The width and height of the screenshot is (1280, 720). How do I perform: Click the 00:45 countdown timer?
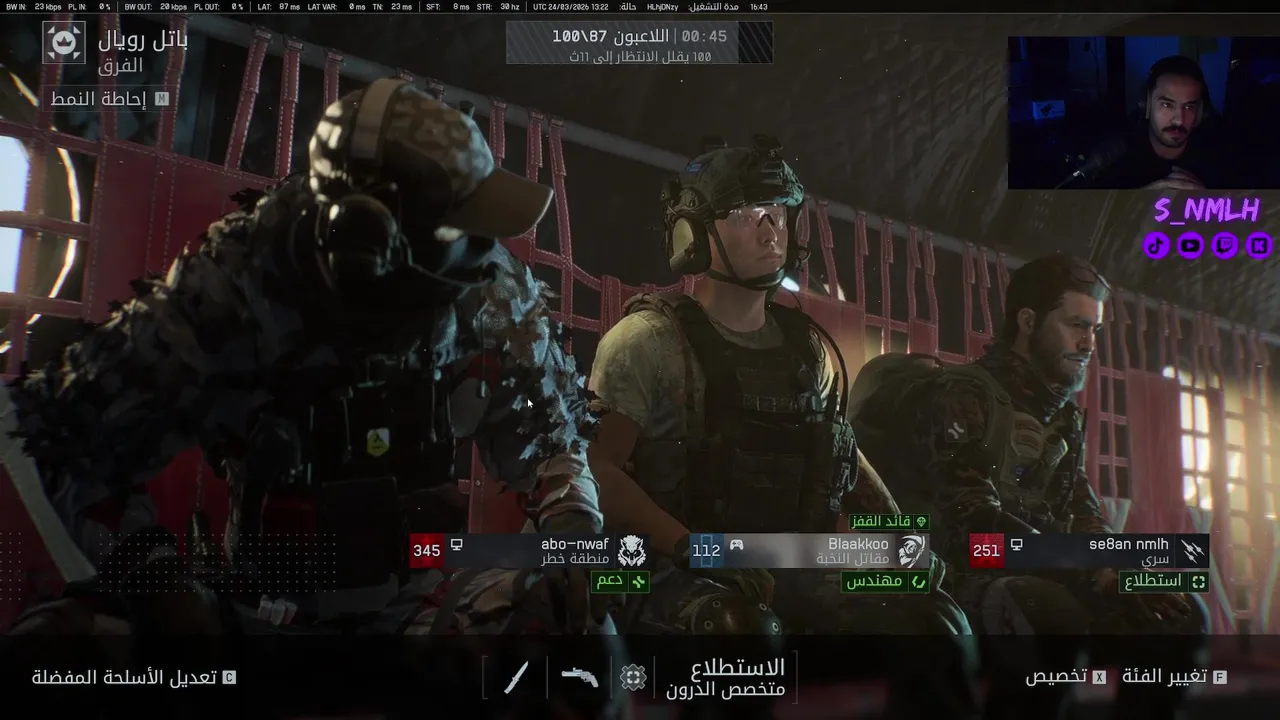click(704, 36)
